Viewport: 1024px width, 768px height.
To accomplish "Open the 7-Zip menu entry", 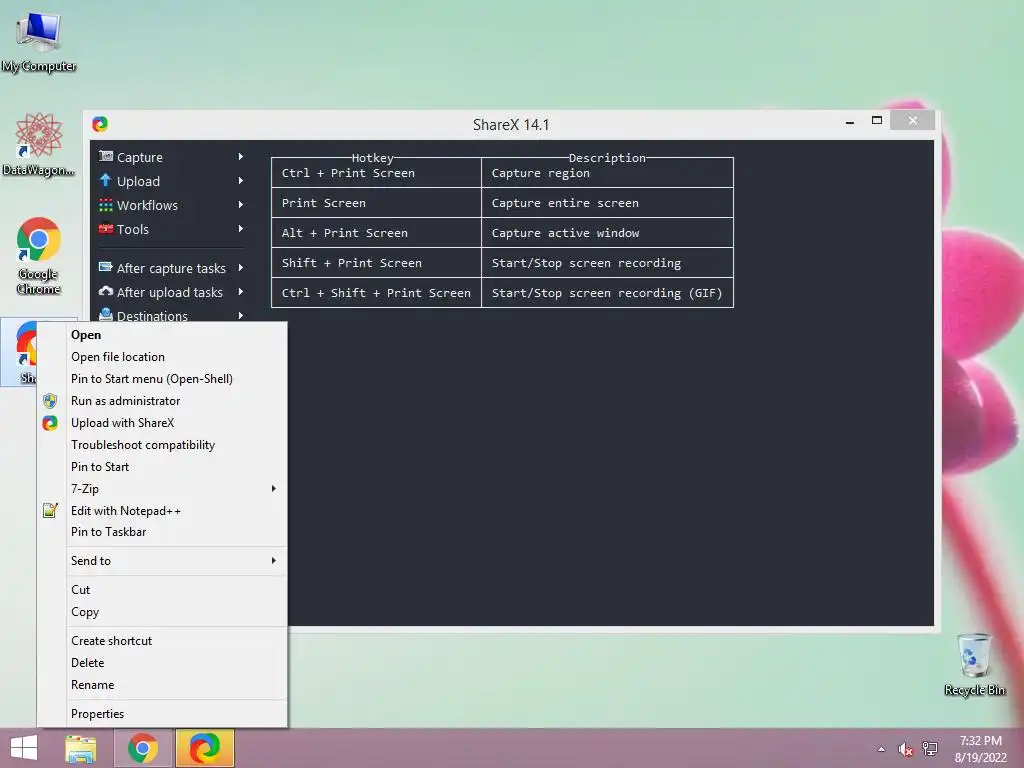I will coord(162,488).
